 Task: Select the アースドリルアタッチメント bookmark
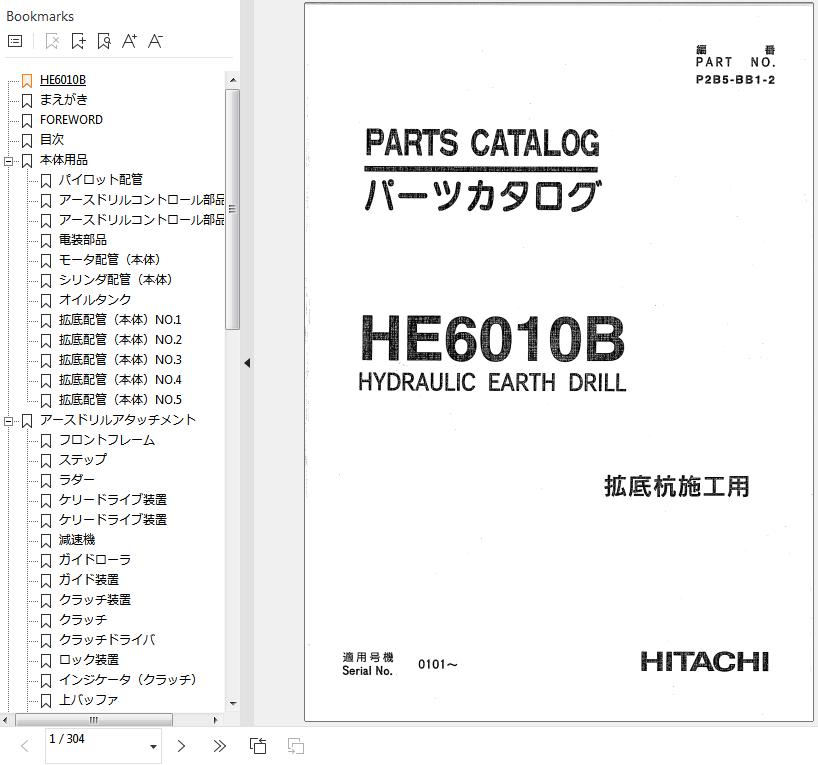click(118, 420)
